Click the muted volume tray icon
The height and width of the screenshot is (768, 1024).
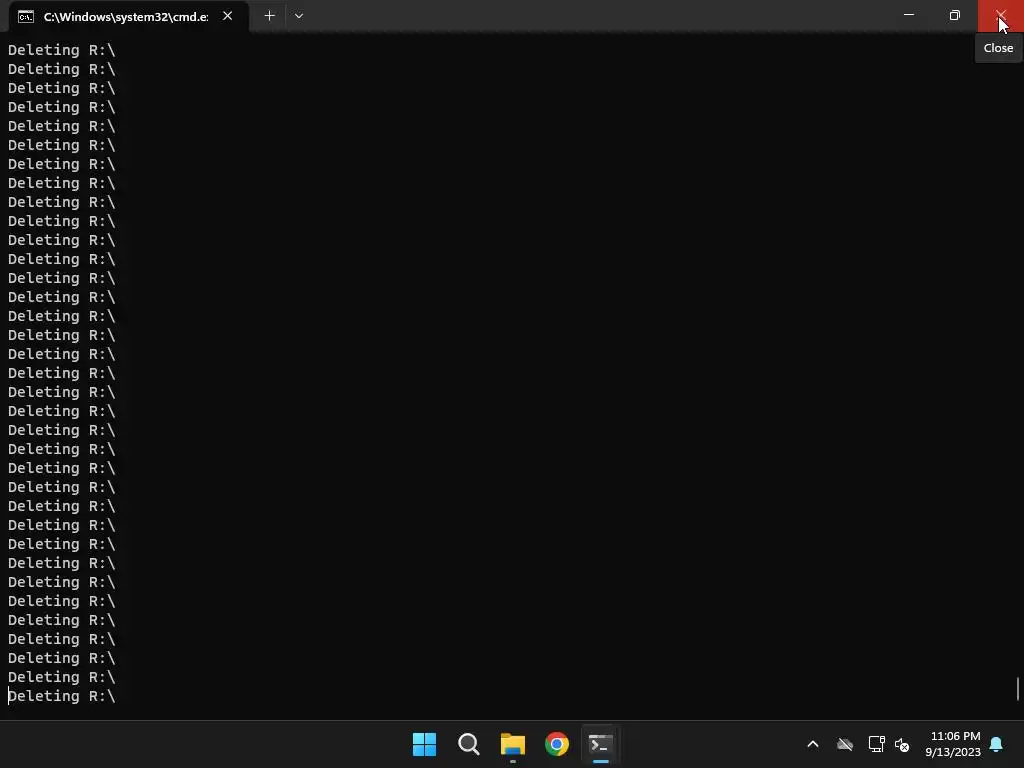(902, 744)
